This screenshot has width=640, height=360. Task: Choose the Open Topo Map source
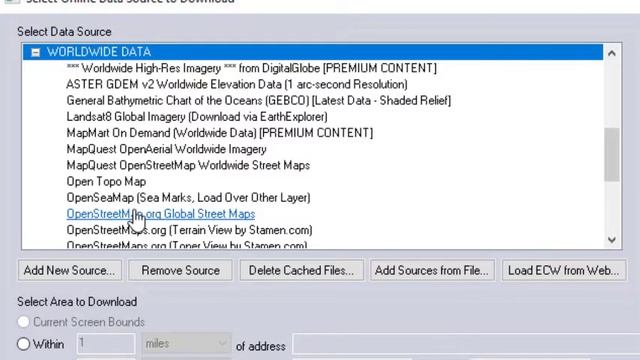(x=106, y=182)
